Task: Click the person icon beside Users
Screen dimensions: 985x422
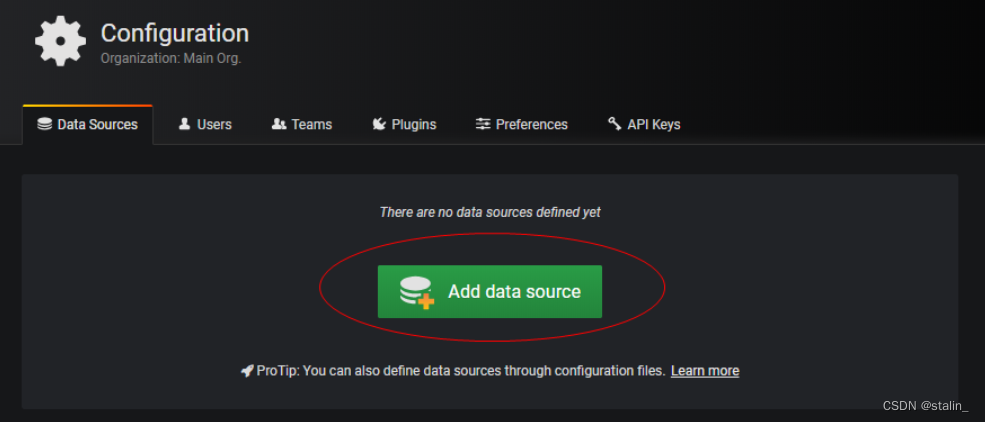Action: pyautogui.click(x=184, y=124)
